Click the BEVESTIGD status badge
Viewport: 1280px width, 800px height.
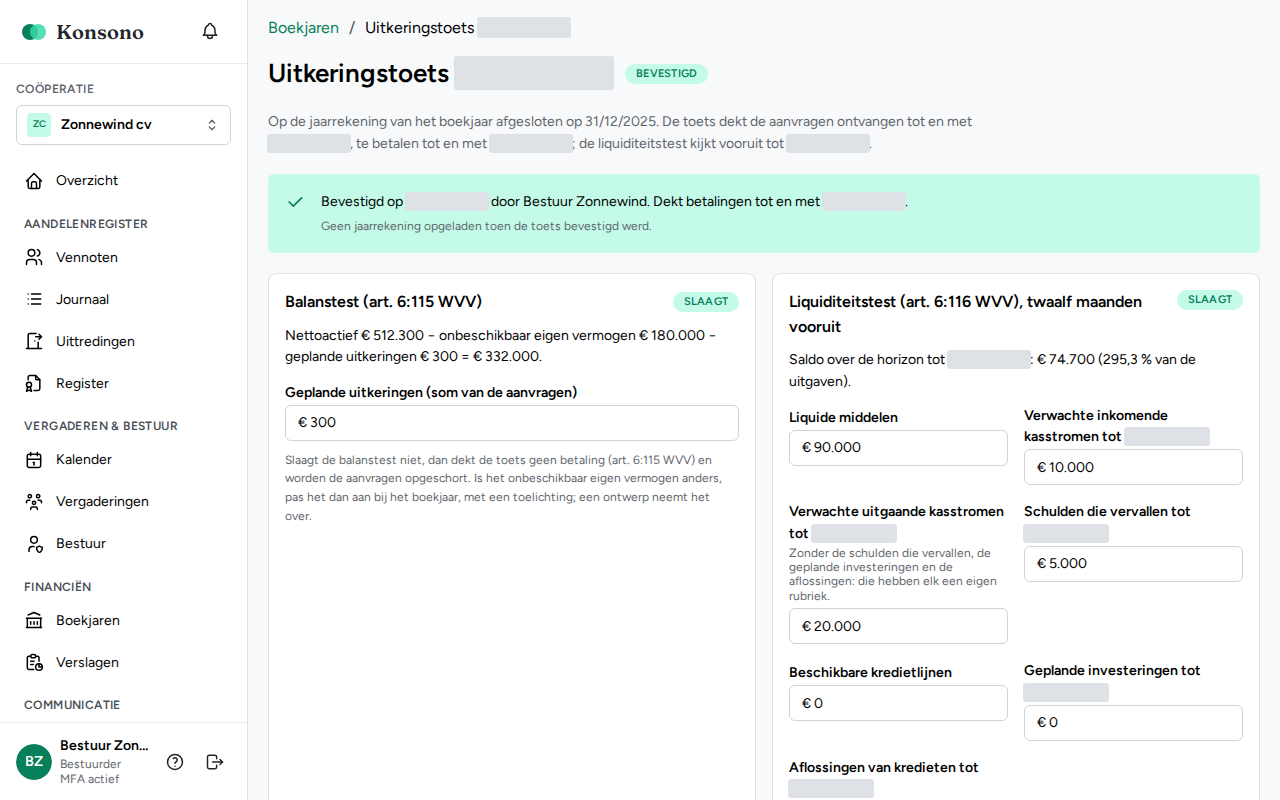(x=666, y=74)
